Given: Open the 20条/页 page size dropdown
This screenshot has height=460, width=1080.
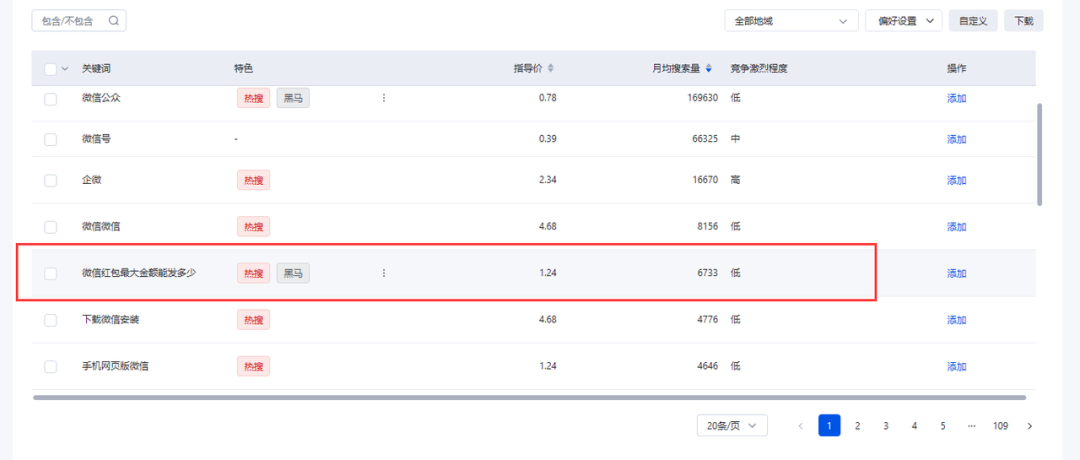Looking at the screenshot, I should point(732,426).
